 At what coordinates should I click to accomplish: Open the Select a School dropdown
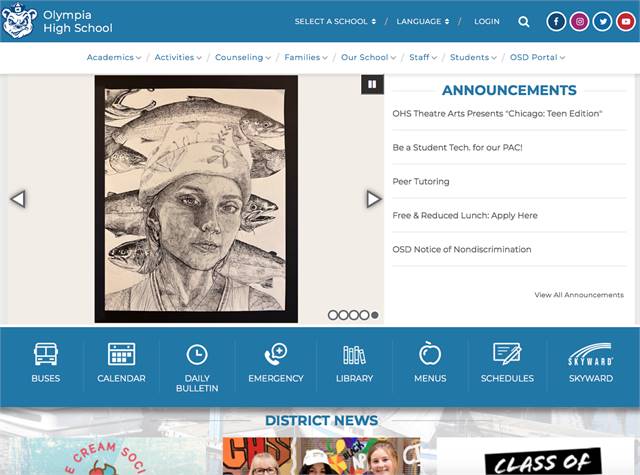point(335,22)
